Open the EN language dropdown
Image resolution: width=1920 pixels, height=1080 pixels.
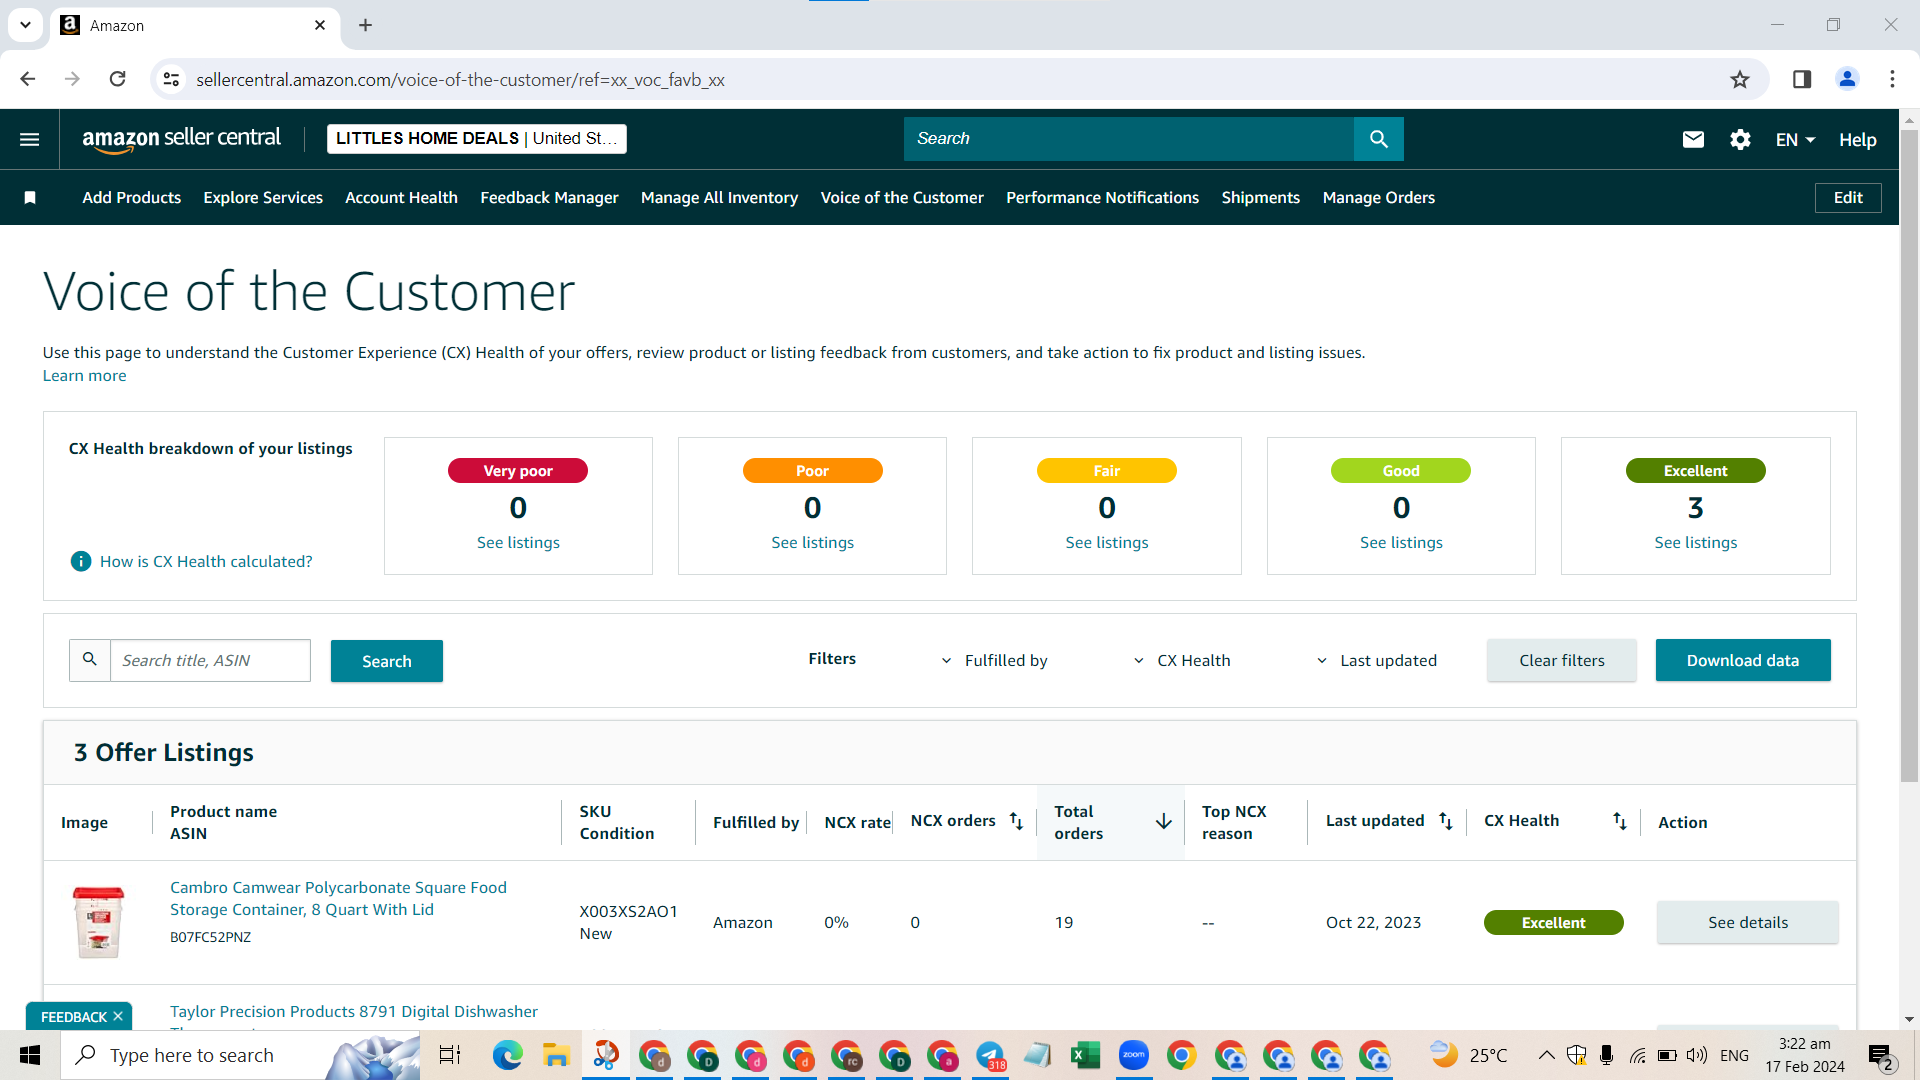pos(1795,140)
